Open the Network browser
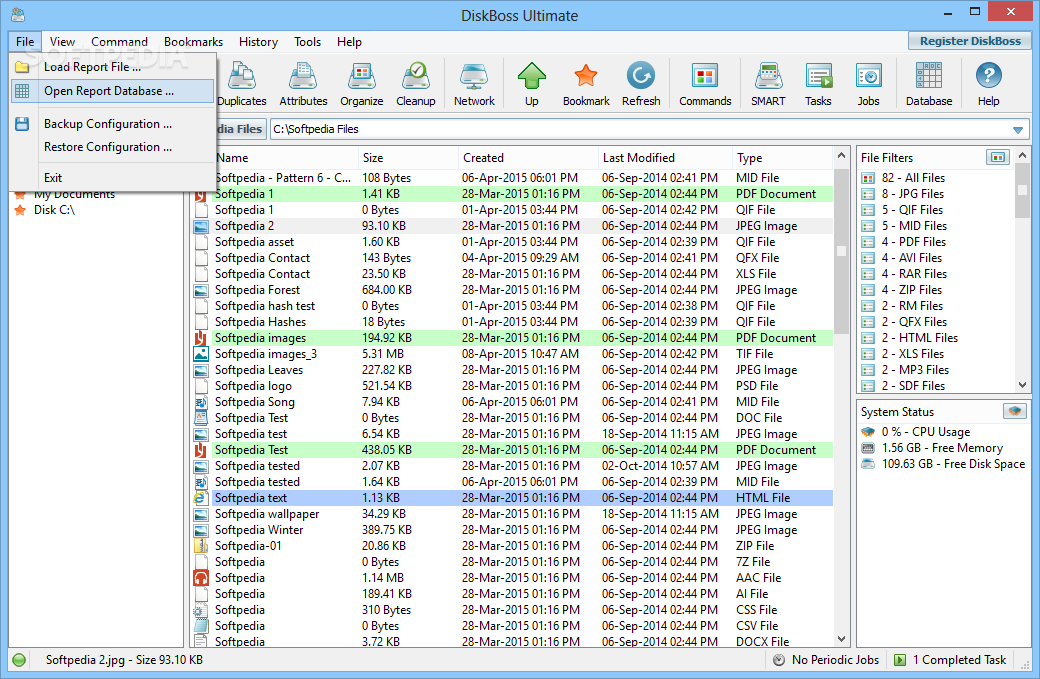 pos(474,84)
